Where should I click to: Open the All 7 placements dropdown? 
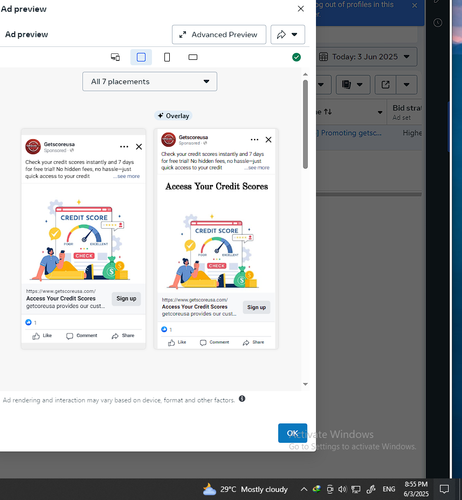pos(150,81)
